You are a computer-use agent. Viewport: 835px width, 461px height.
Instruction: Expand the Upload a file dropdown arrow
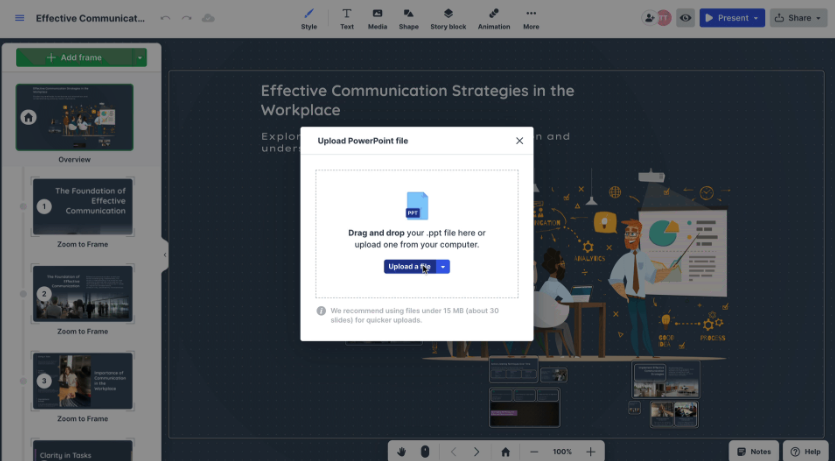point(443,267)
